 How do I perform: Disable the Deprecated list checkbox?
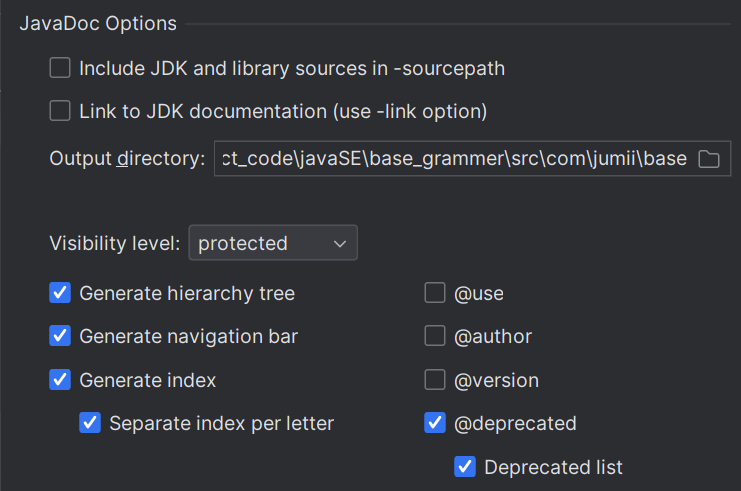tap(465, 466)
